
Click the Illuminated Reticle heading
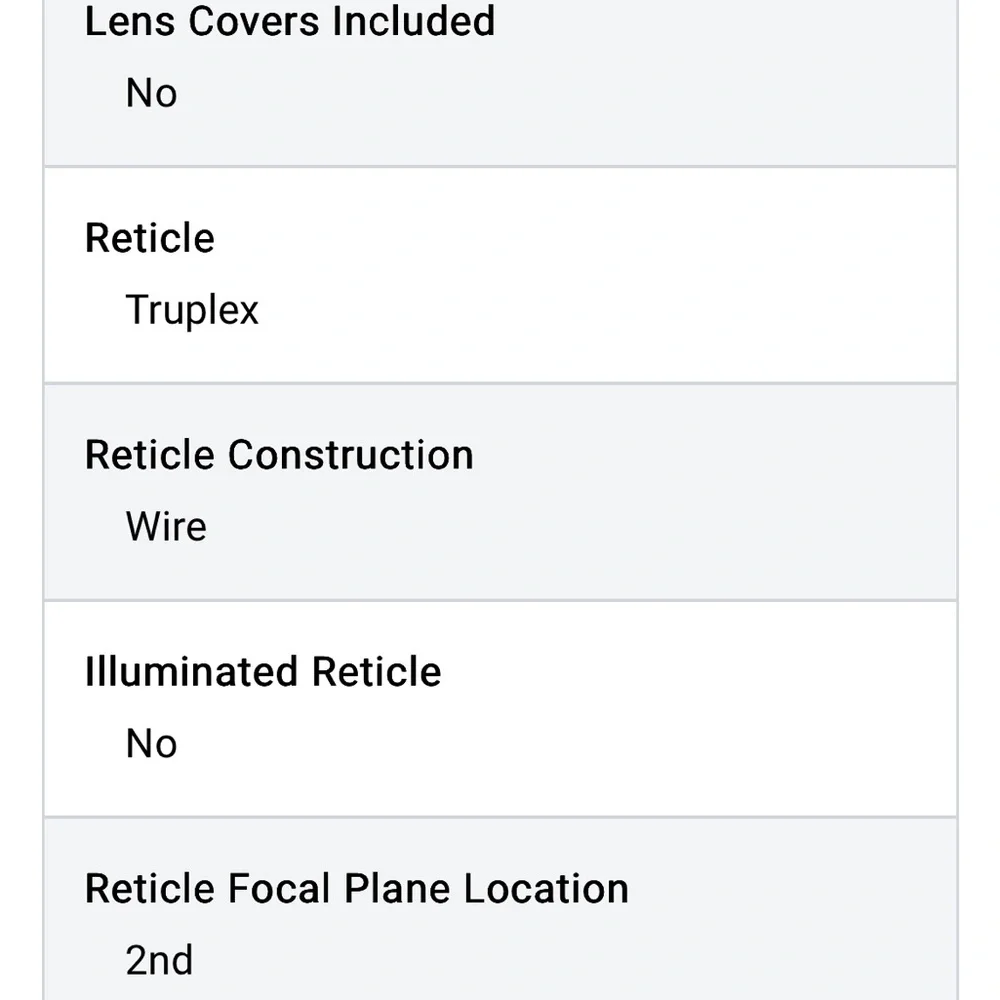(x=263, y=672)
